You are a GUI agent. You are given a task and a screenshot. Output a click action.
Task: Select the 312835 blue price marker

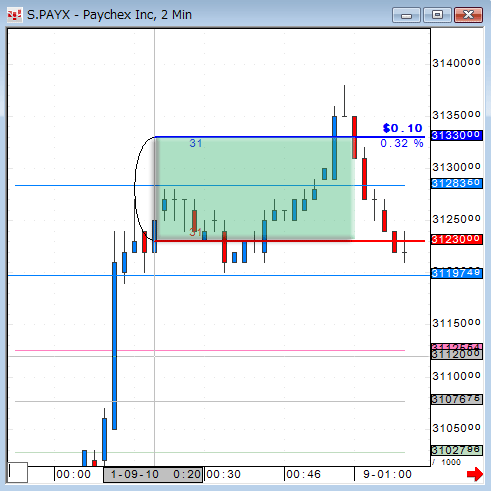click(456, 183)
